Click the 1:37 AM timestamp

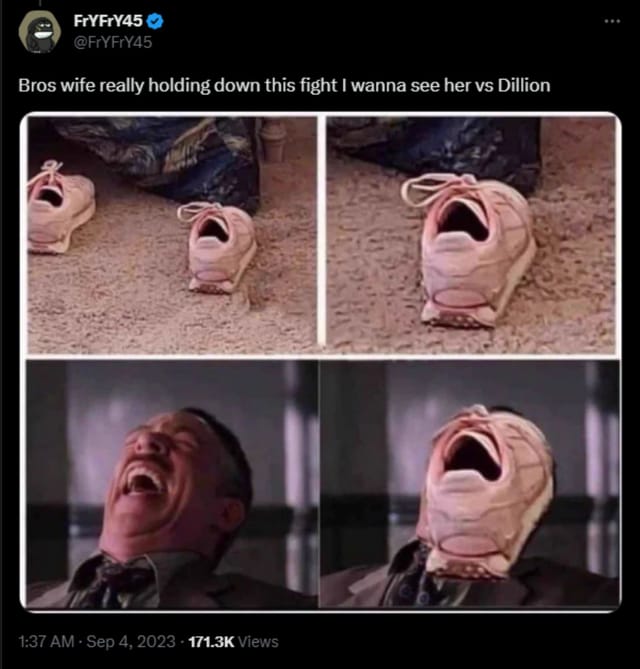[x=46, y=642]
